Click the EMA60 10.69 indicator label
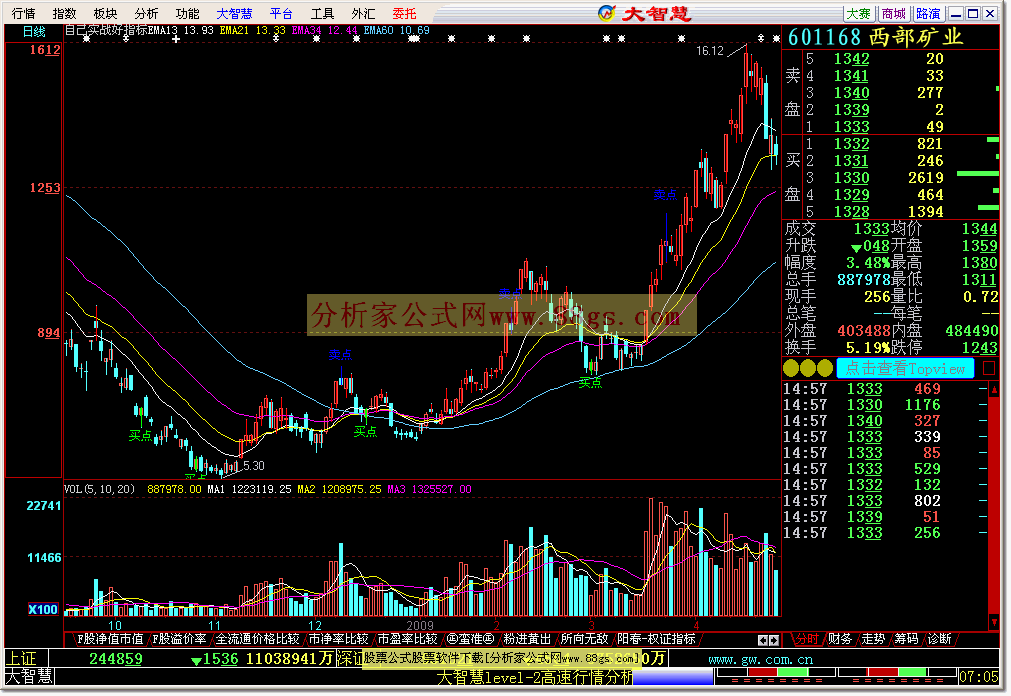This screenshot has width=1011, height=696. [x=397, y=30]
